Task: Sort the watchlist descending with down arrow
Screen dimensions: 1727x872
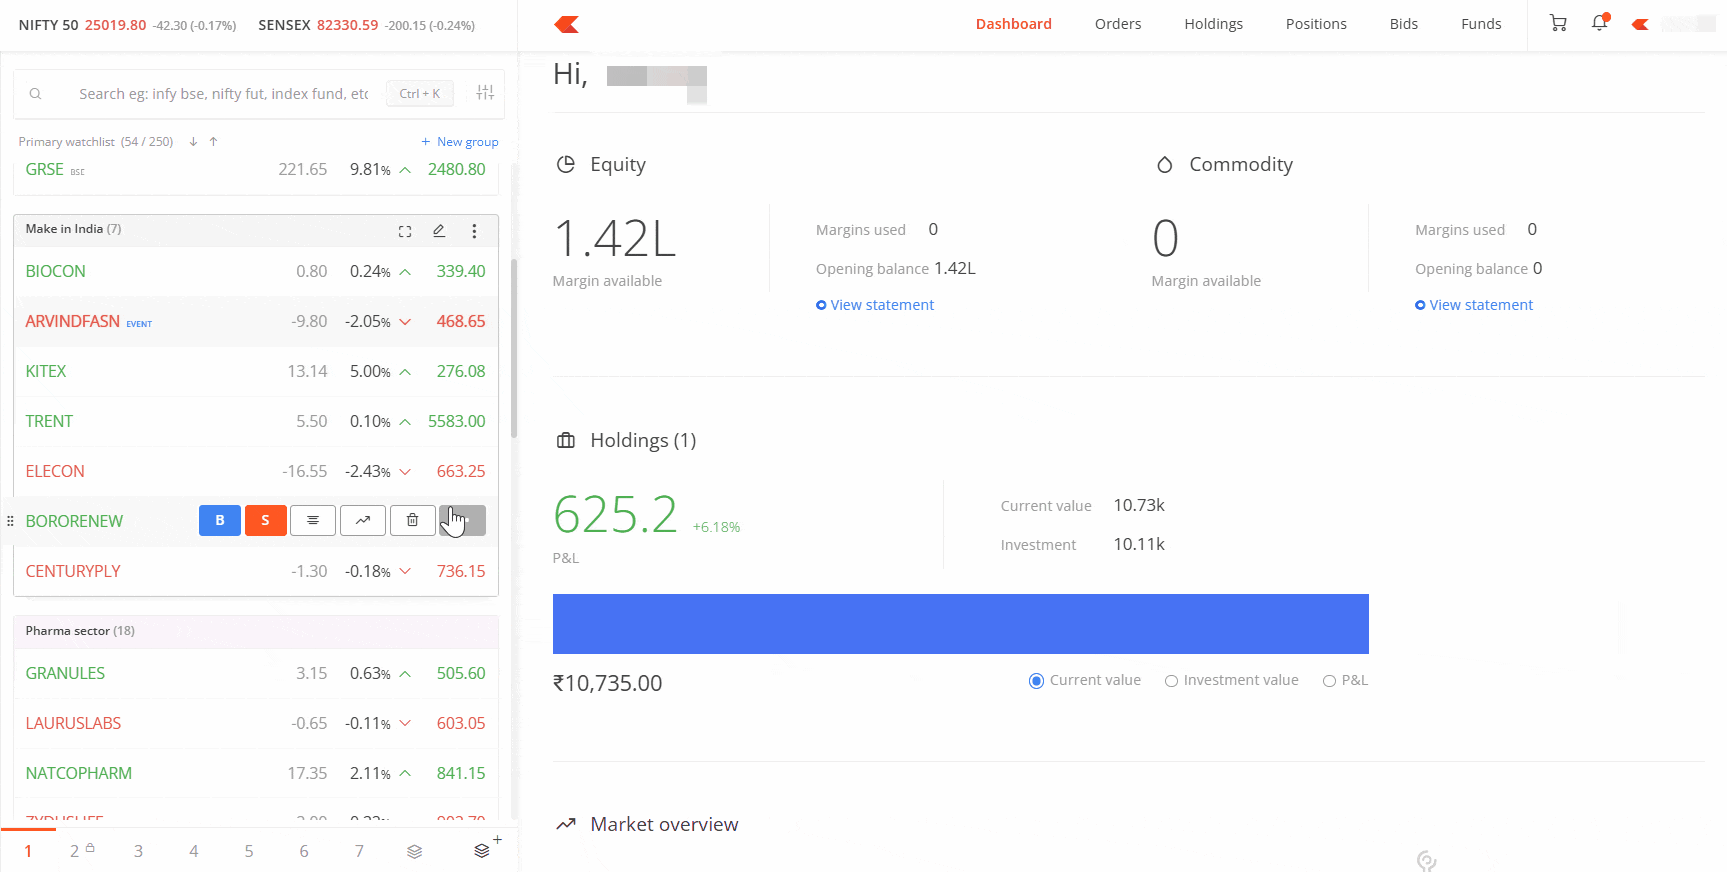Action: pos(193,142)
